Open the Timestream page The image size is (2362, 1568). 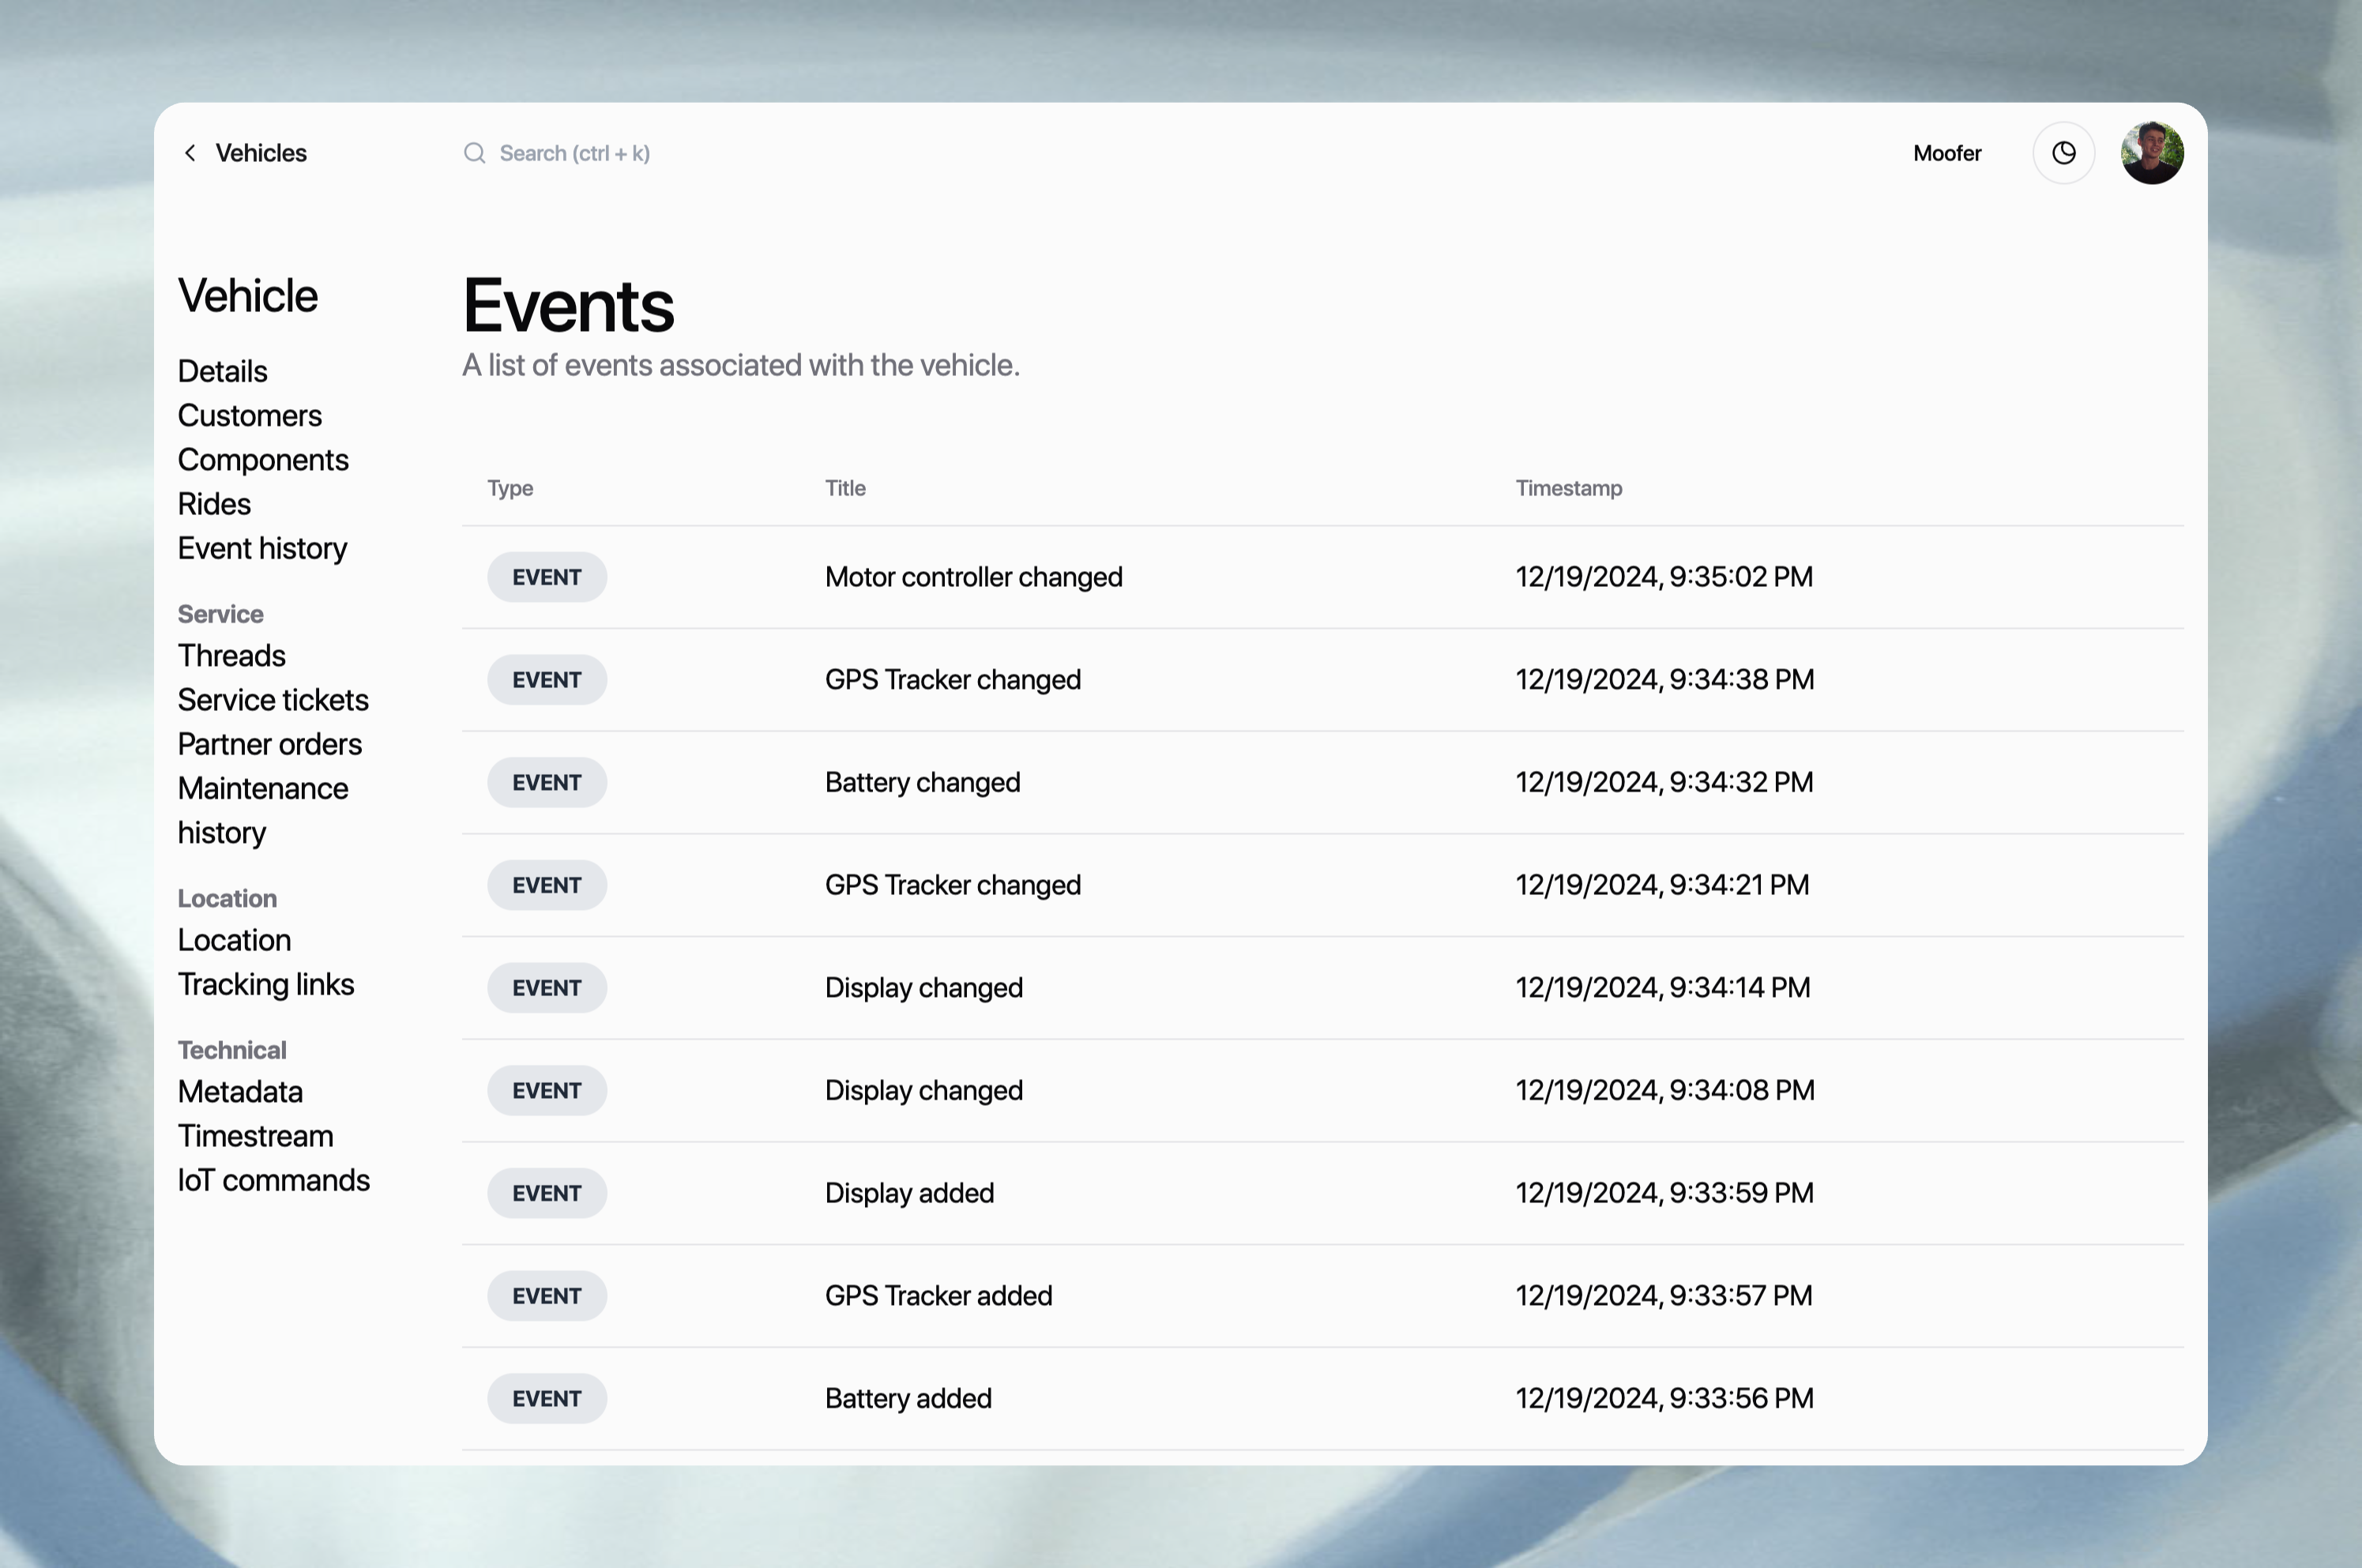255,1136
